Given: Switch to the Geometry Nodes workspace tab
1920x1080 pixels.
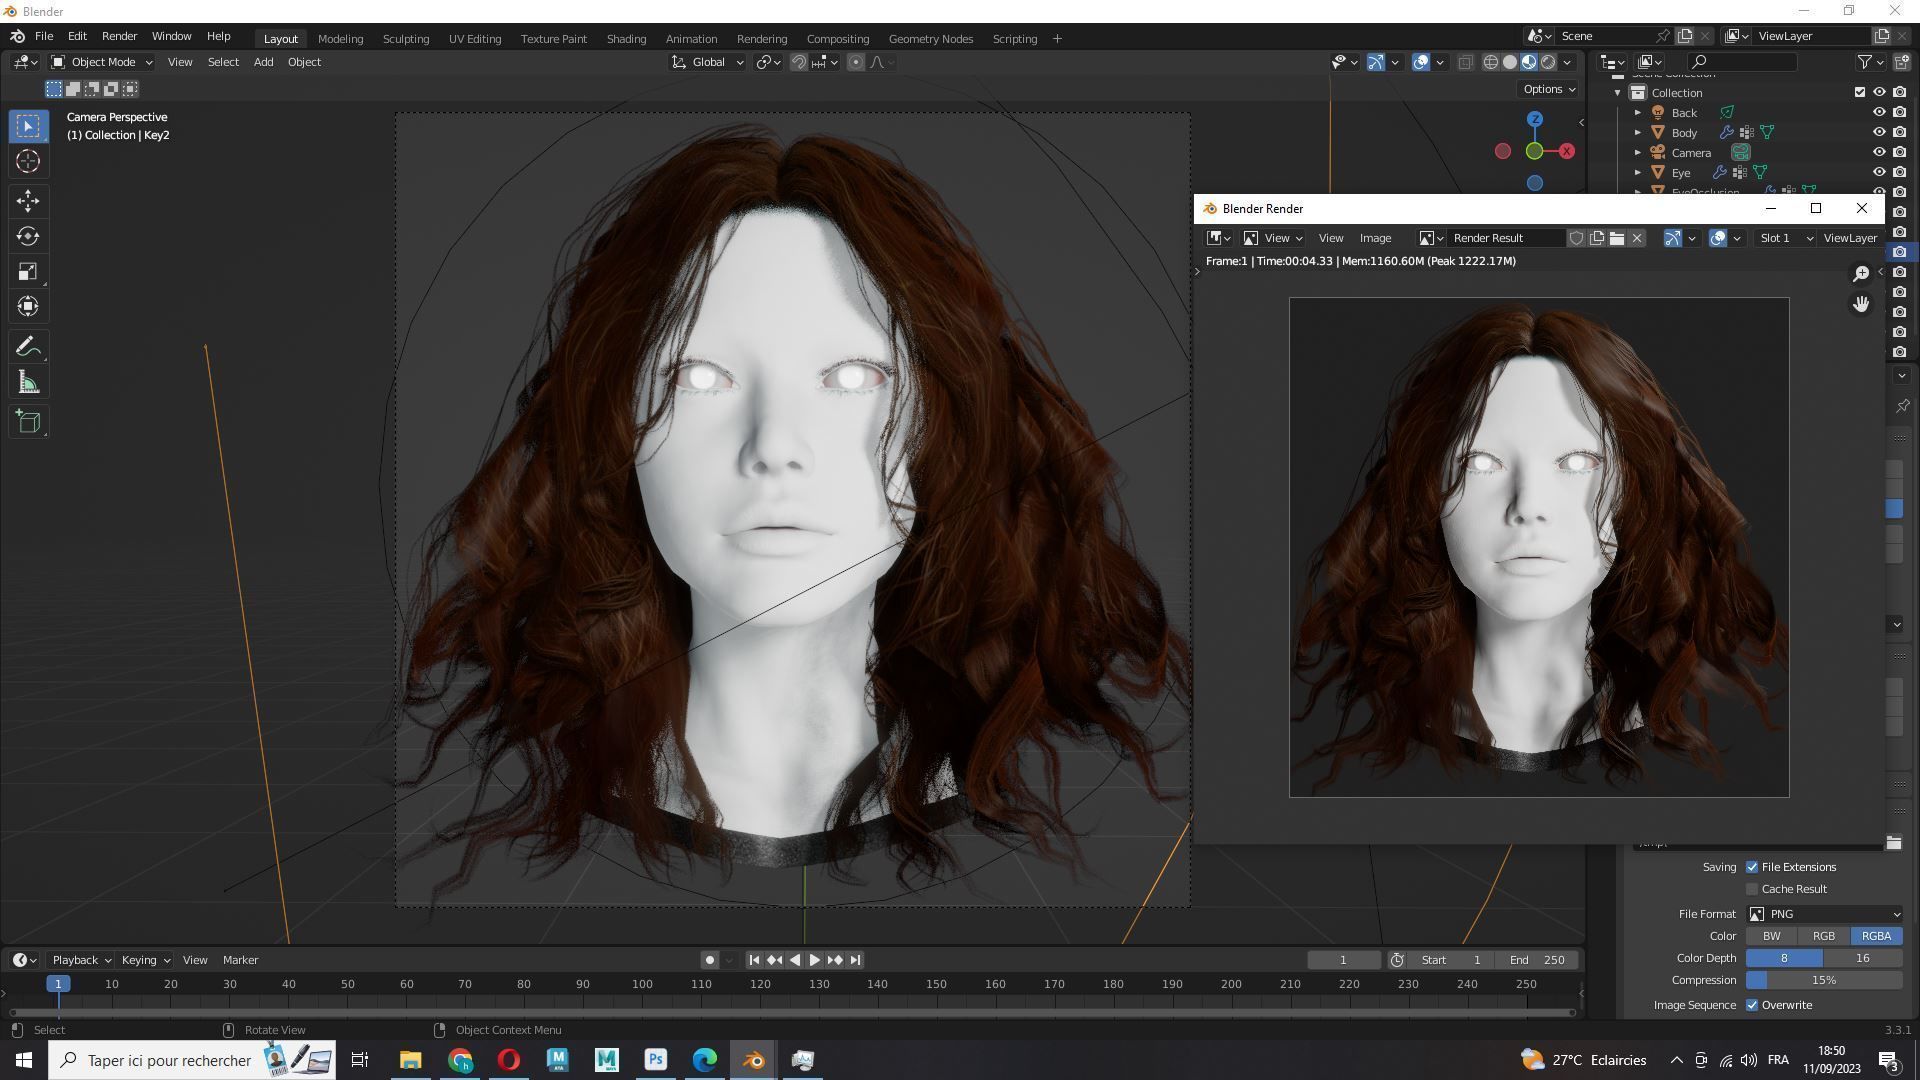Looking at the screenshot, I should click(931, 39).
